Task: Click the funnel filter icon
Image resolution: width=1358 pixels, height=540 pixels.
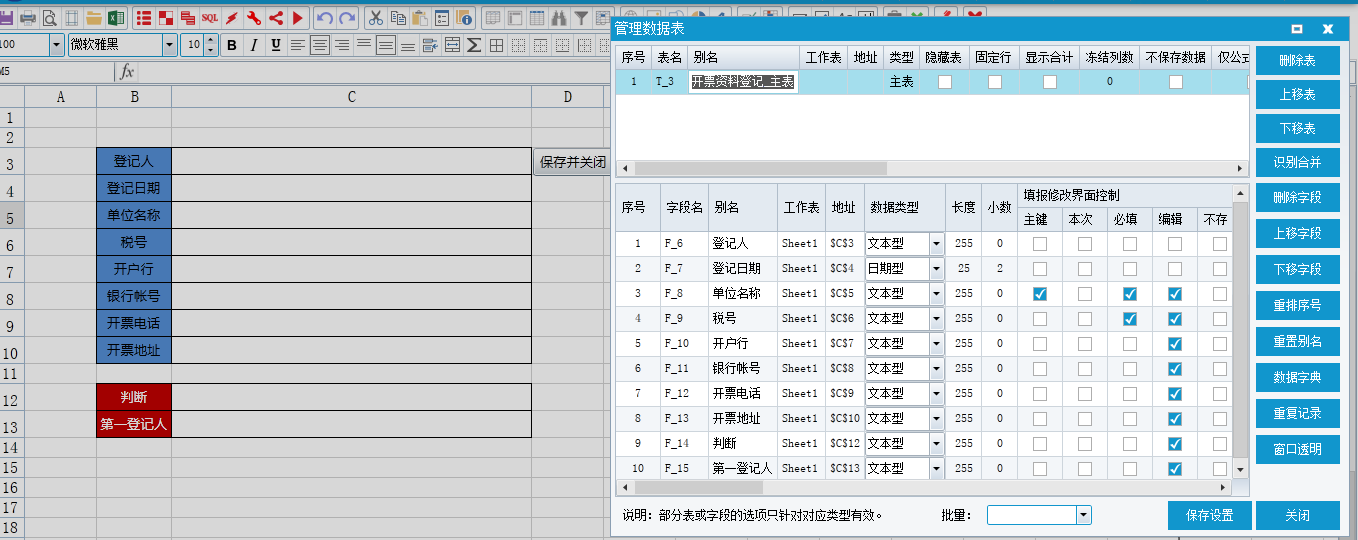Action: coord(581,17)
